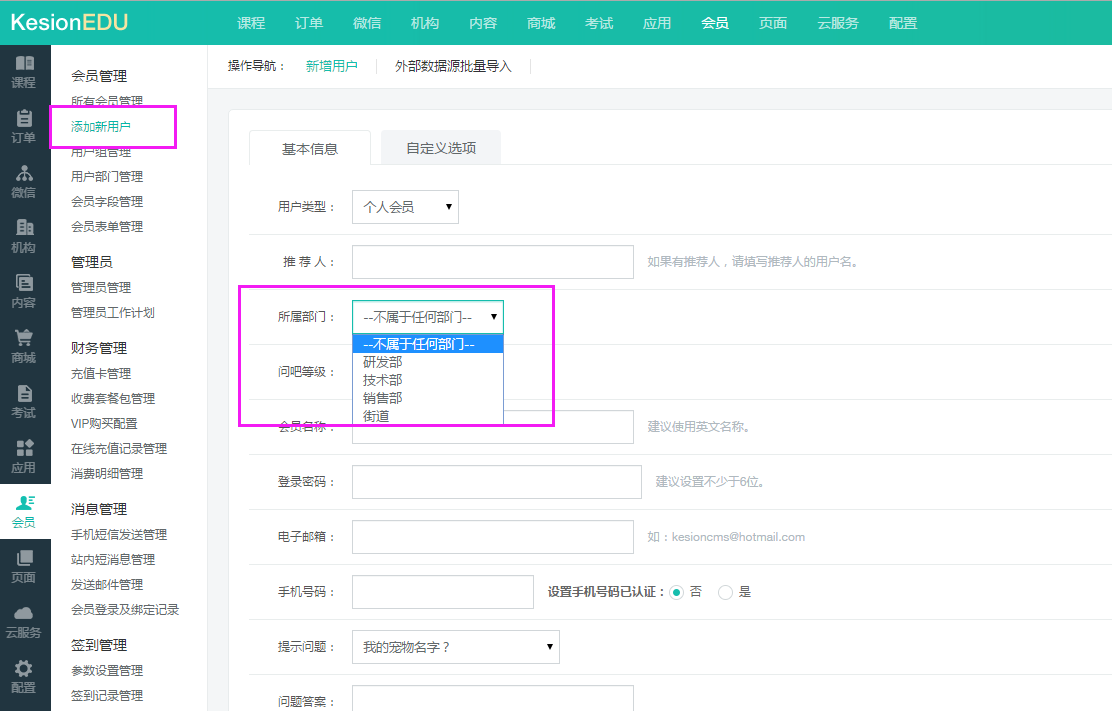Screen dimensions: 1112x711
Task: Open 管理员管理 in the left menu
Action: tap(101, 288)
